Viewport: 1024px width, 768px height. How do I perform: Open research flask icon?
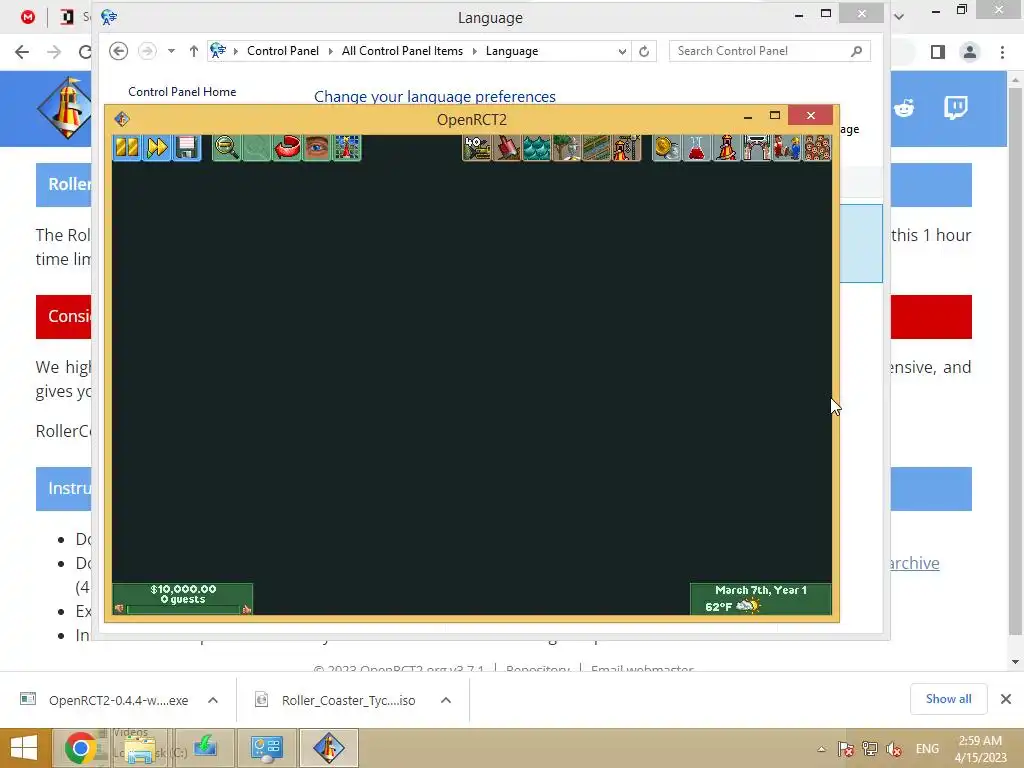click(x=697, y=148)
